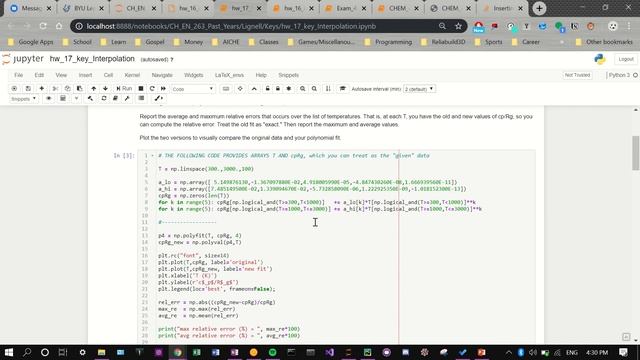Move selected cell down
This screenshot has height=360, width=640.
[x=105, y=89]
